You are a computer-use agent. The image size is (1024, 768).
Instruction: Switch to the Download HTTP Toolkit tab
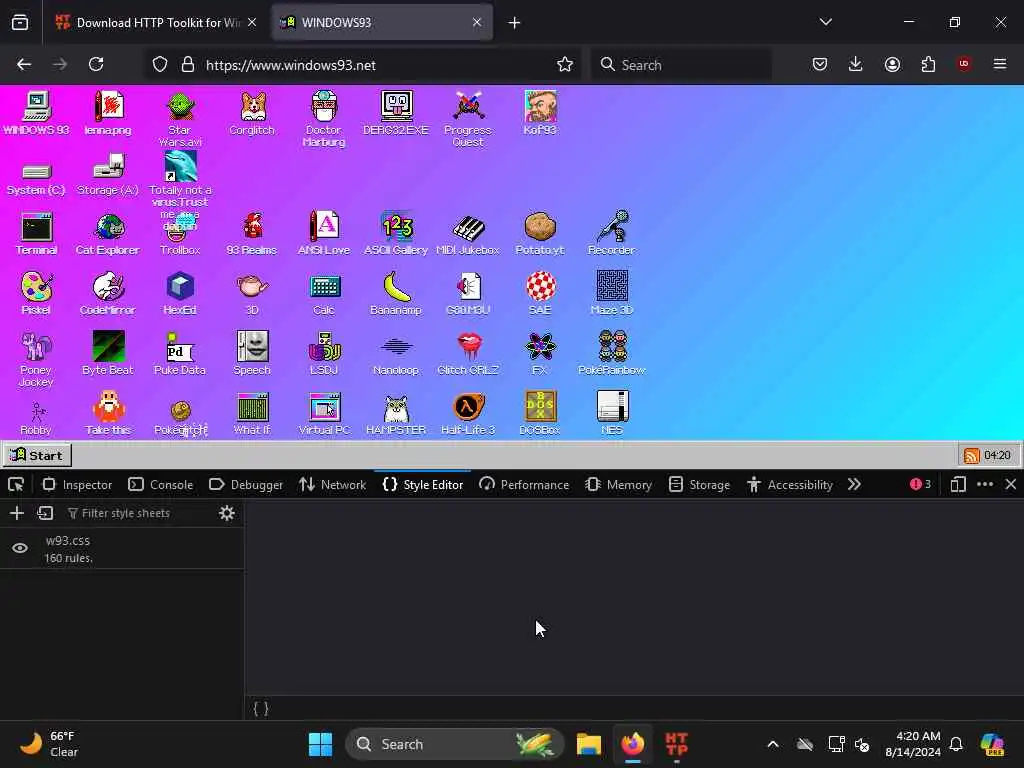click(157, 22)
